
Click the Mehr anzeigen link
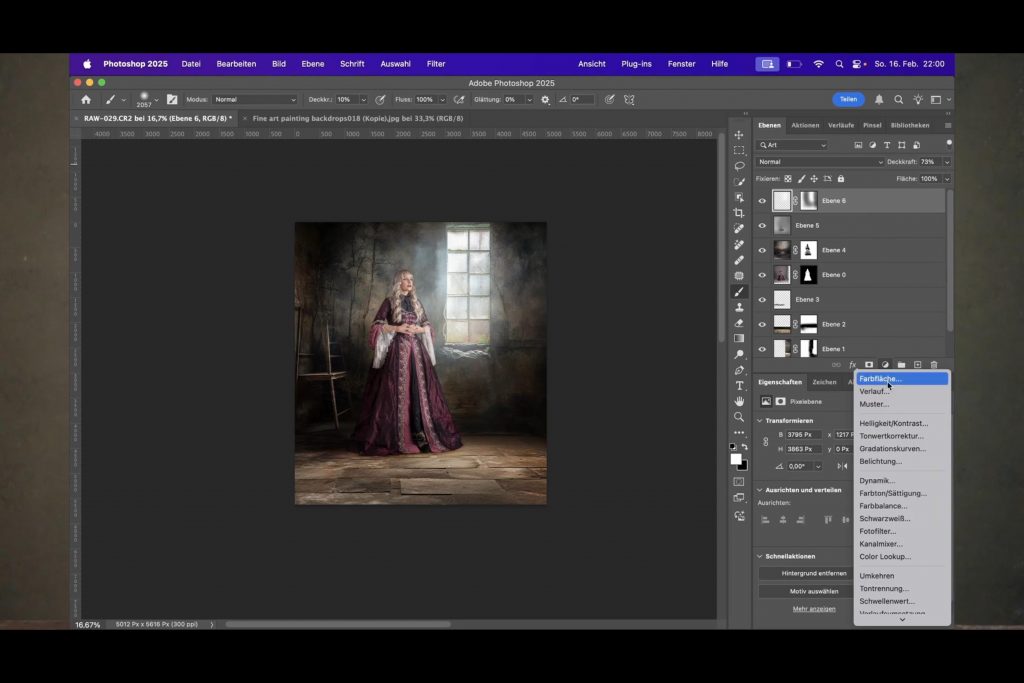(x=814, y=609)
